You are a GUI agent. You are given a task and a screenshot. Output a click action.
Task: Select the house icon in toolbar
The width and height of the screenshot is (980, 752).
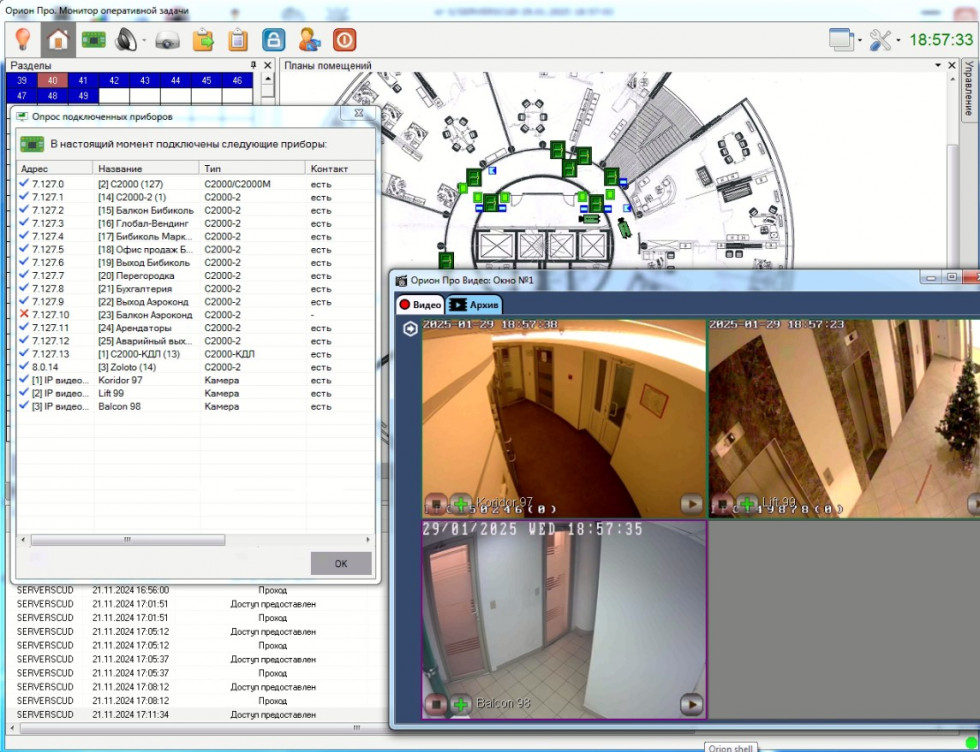click(58, 40)
